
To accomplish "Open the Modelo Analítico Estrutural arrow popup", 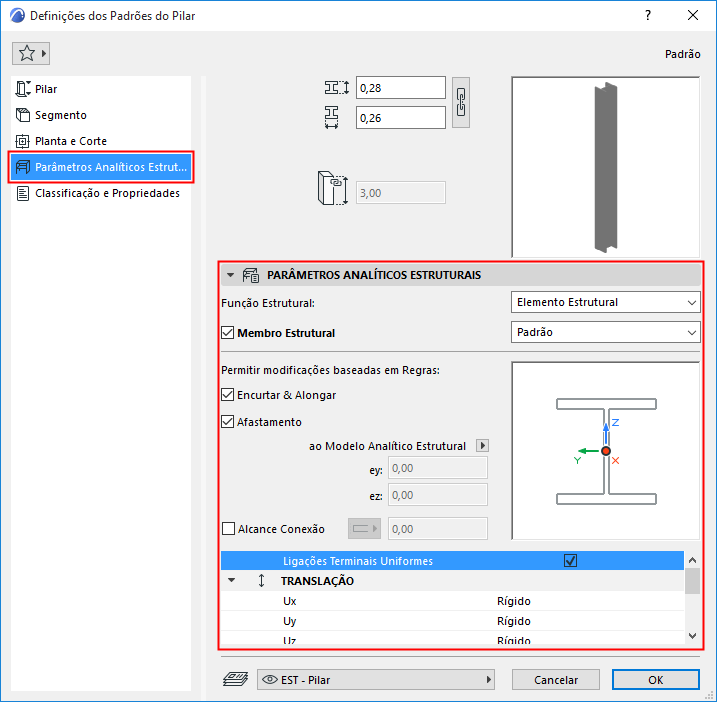I will (x=482, y=445).
